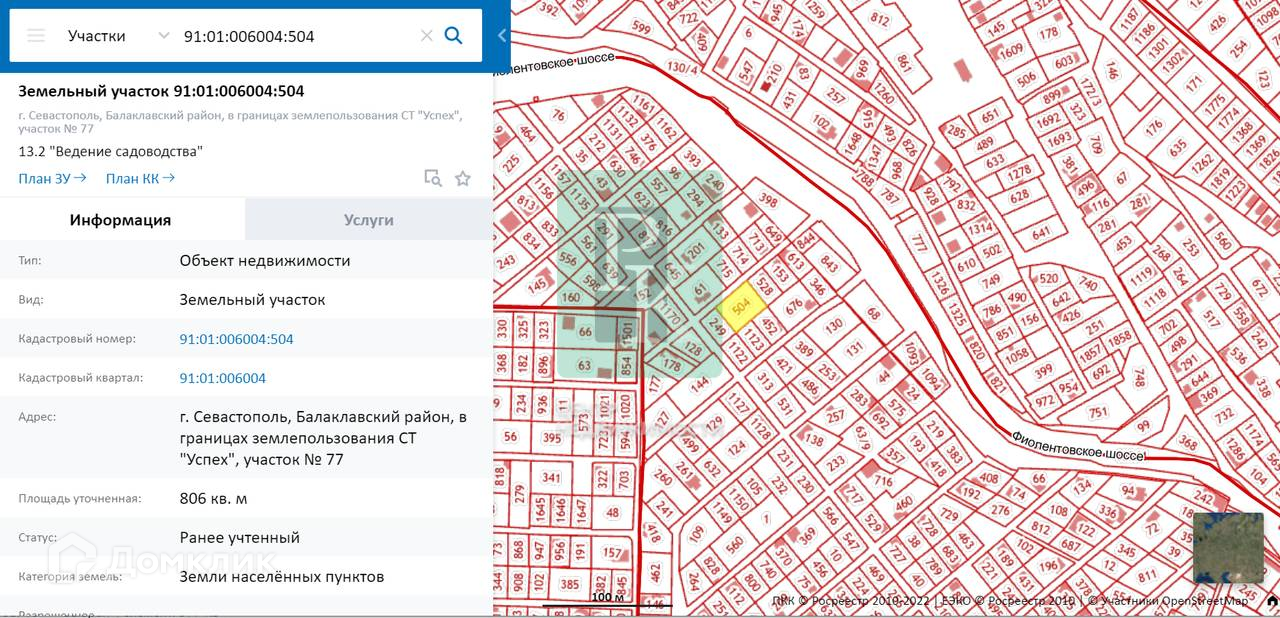Open cadastral number link 91:01:006004:504
The height and width of the screenshot is (618, 1280).
pos(236,339)
